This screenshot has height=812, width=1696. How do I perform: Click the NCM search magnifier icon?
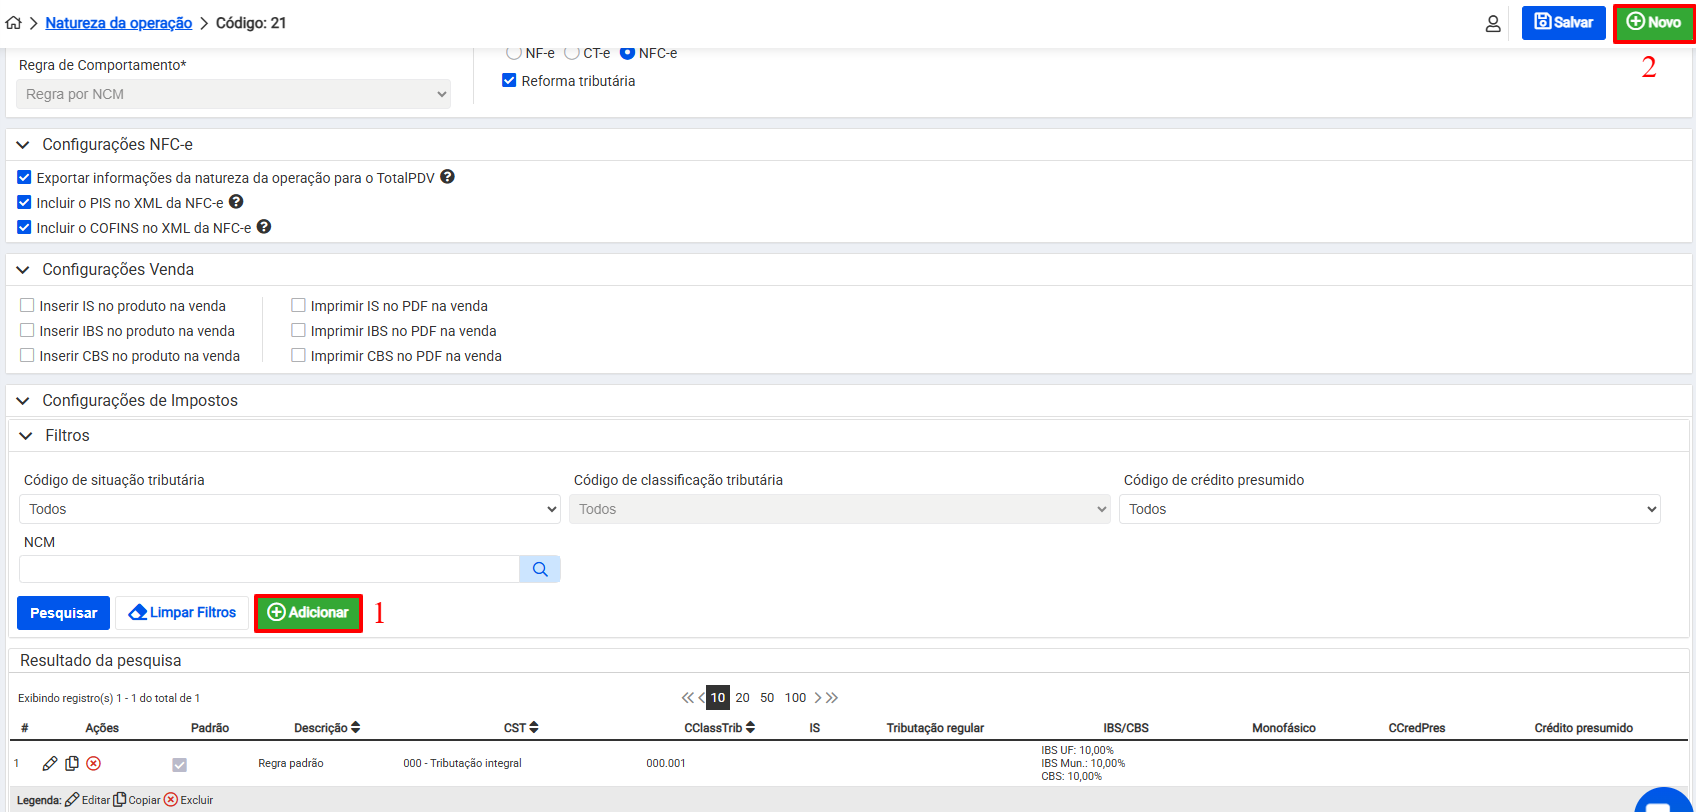tap(540, 569)
